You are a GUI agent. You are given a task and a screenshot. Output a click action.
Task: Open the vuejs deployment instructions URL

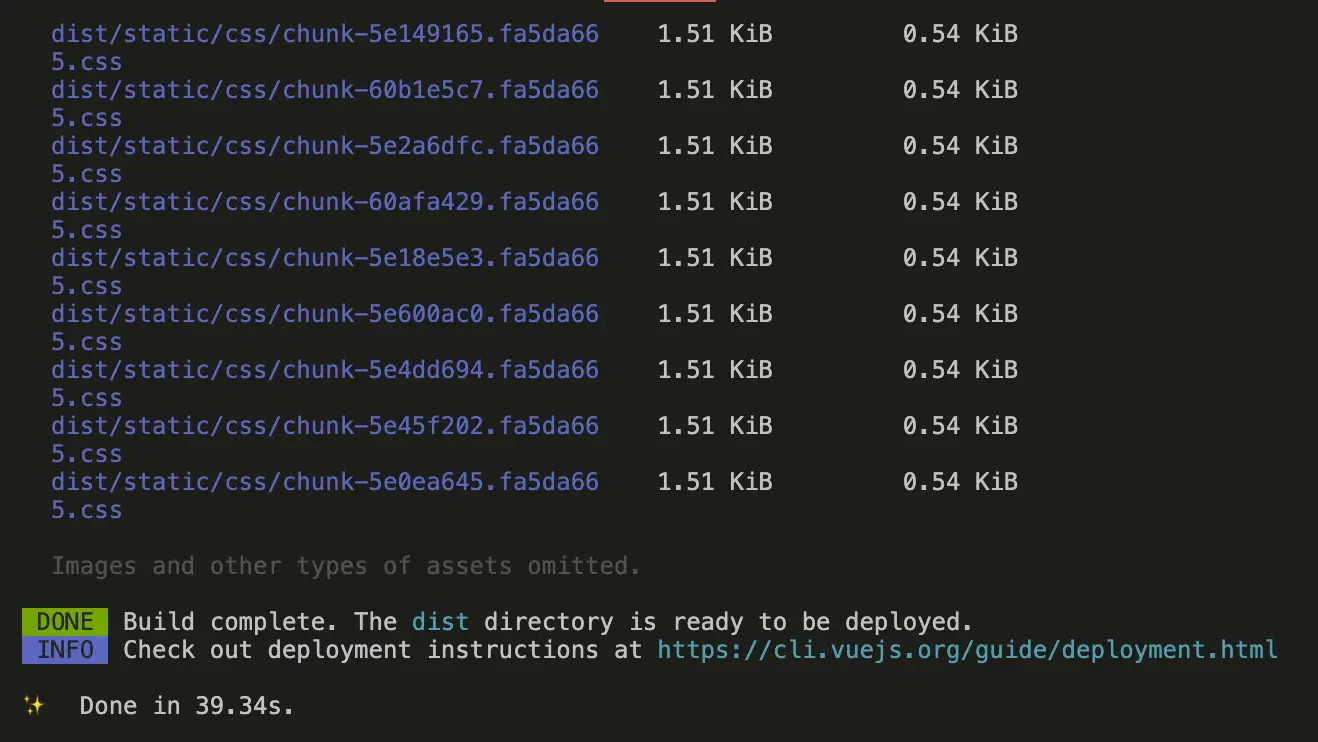pos(966,650)
